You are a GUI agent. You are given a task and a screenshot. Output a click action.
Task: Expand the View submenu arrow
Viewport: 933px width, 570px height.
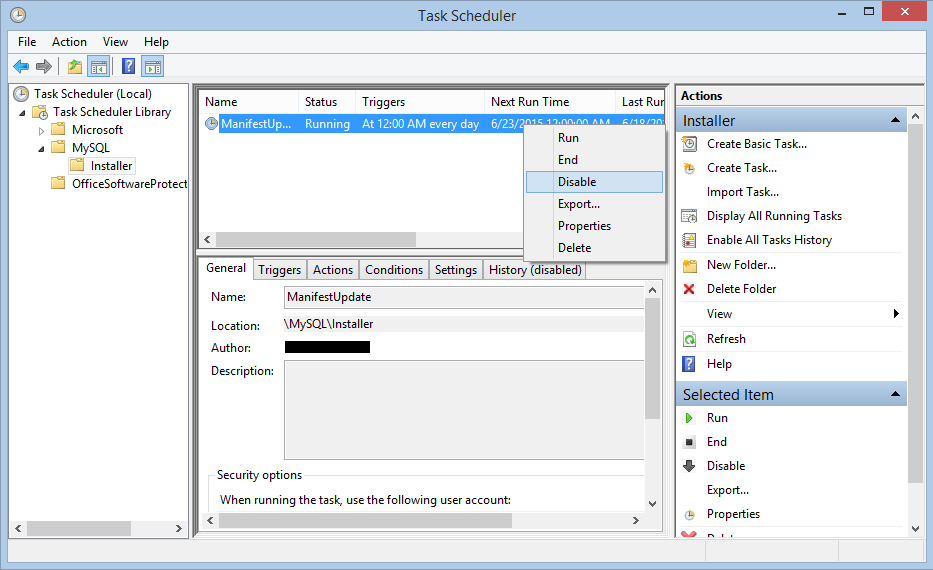(x=896, y=314)
